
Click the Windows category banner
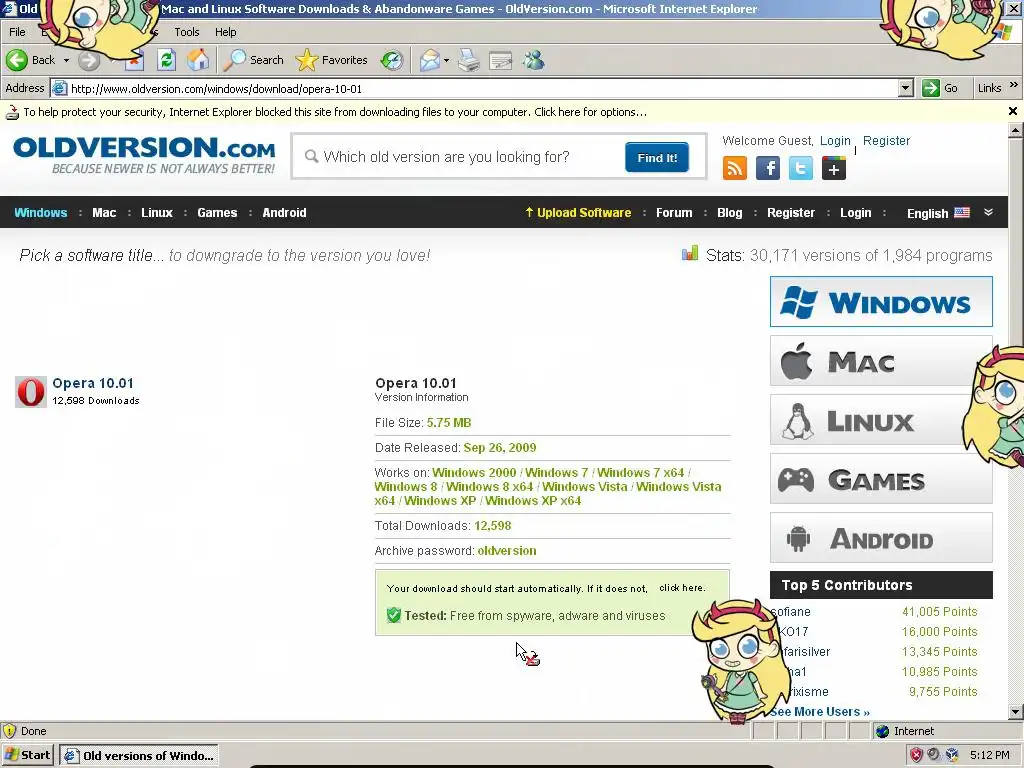(x=881, y=302)
